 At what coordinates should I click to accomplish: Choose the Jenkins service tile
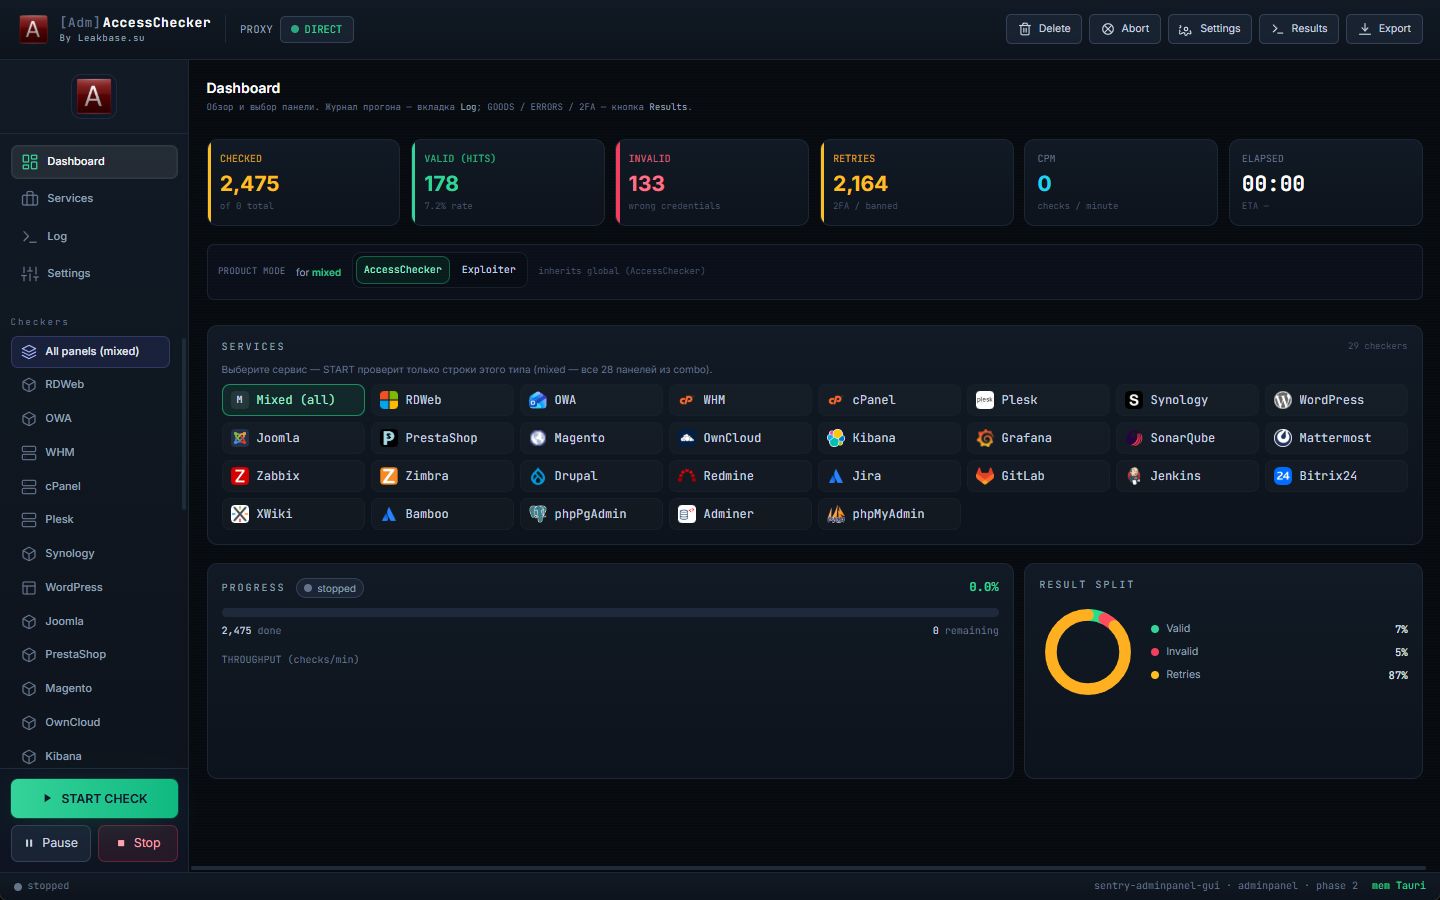(x=1187, y=476)
